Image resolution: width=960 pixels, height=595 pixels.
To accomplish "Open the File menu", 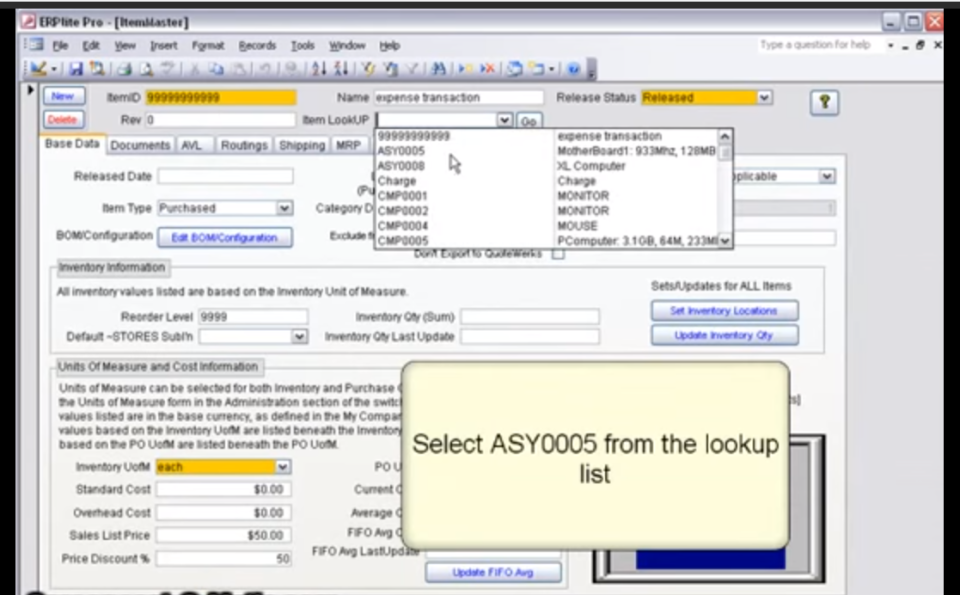I will pyautogui.click(x=60, y=45).
